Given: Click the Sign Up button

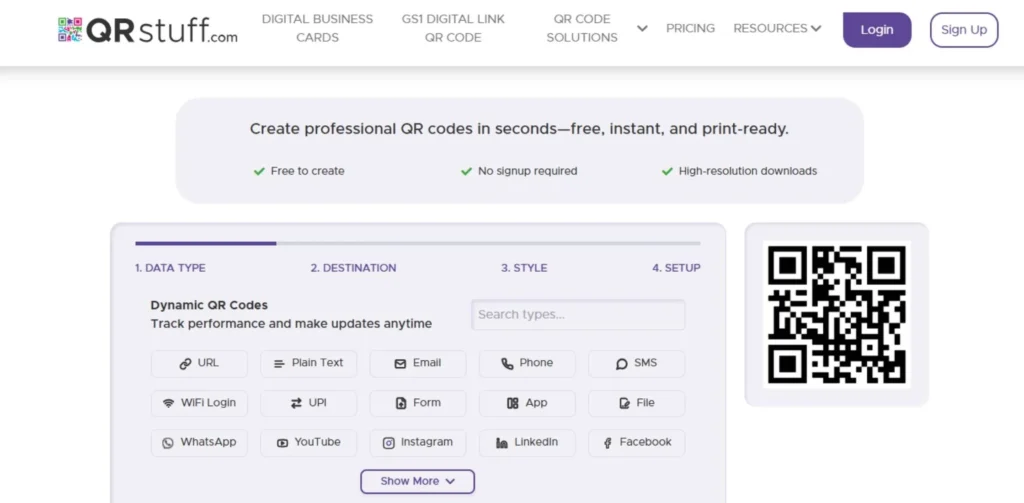Looking at the screenshot, I should click(x=964, y=30).
